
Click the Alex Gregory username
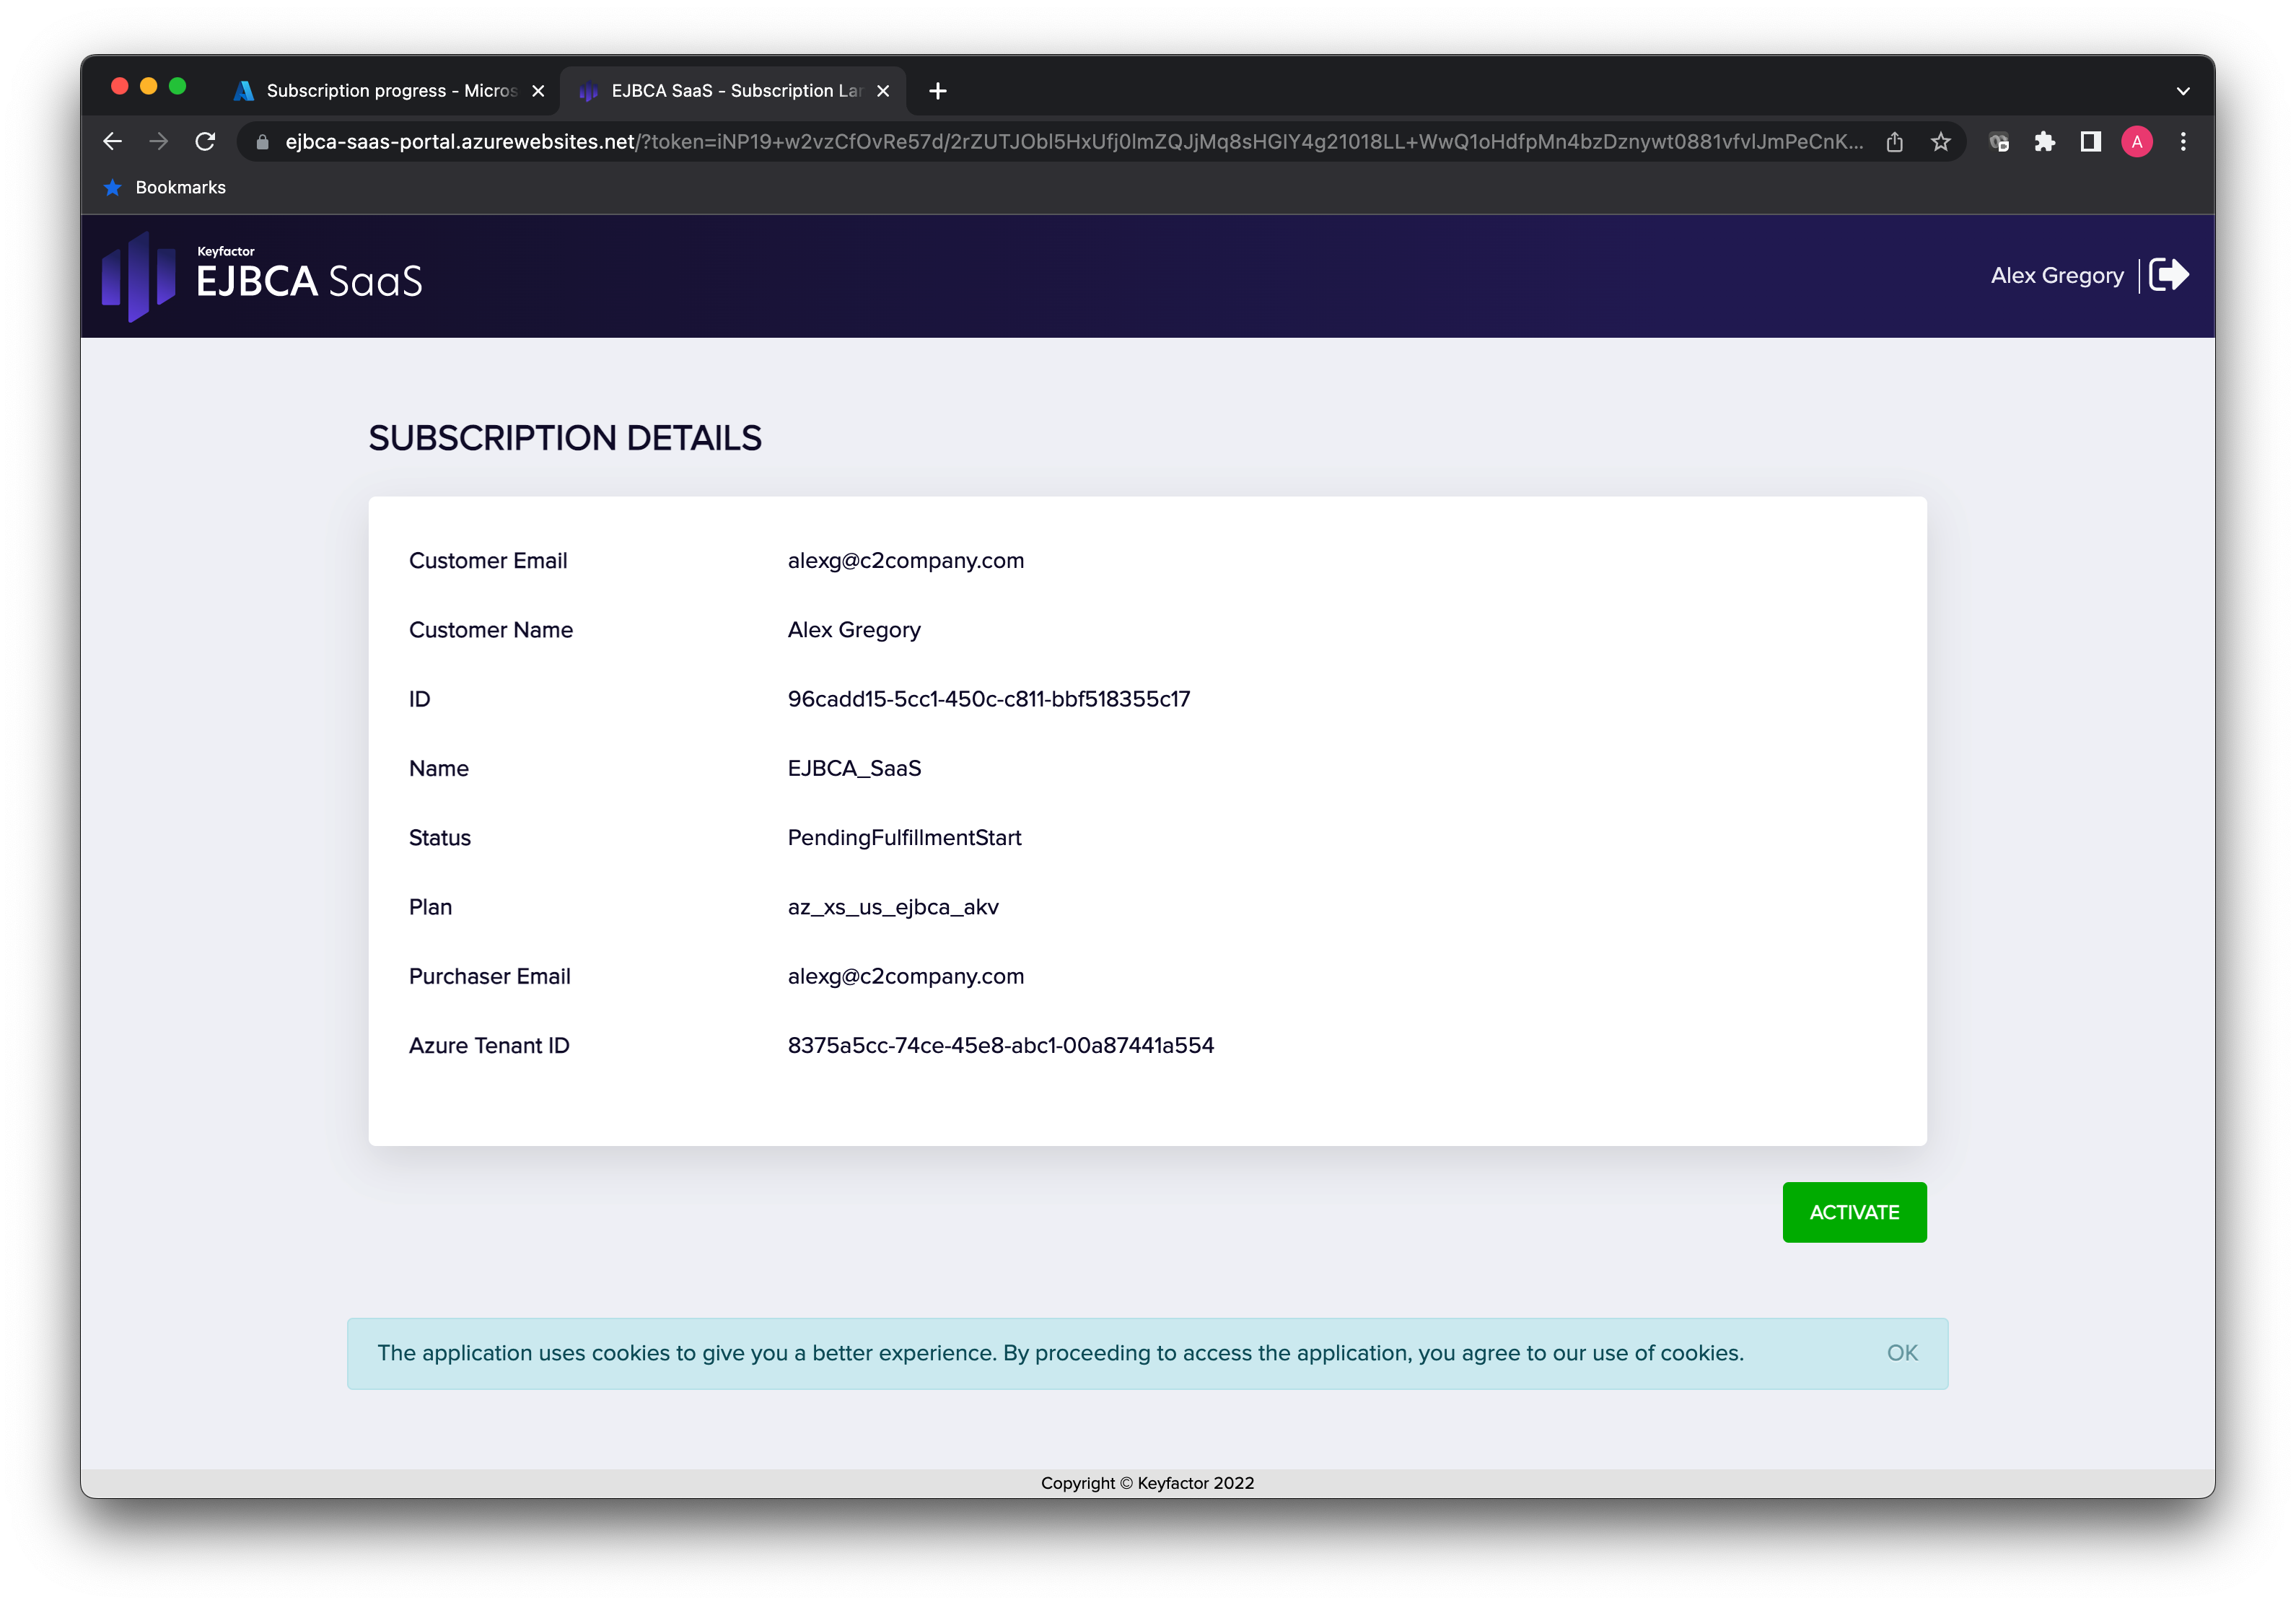pyautogui.click(x=2056, y=276)
